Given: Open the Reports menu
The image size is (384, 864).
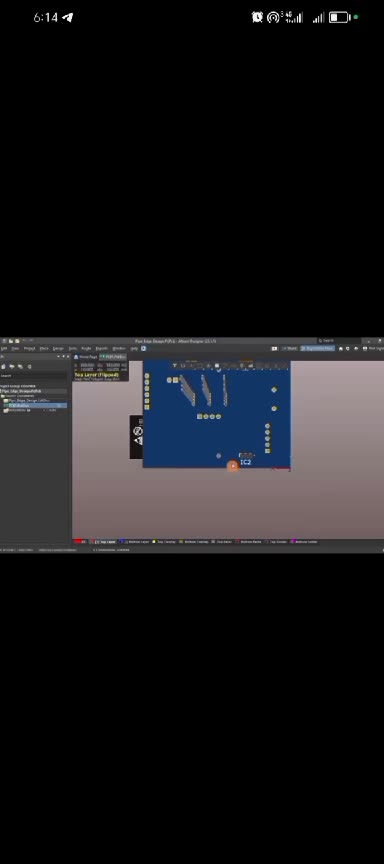Looking at the screenshot, I should pyautogui.click(x=102, y=348).
